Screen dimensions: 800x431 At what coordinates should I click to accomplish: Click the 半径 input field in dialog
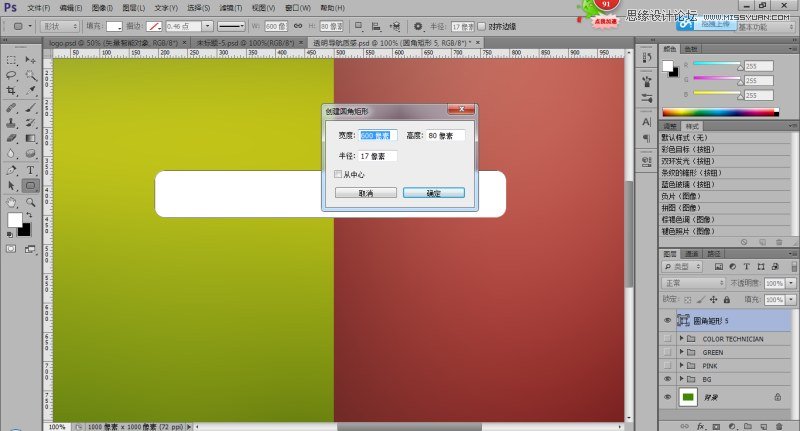point(378,156)
